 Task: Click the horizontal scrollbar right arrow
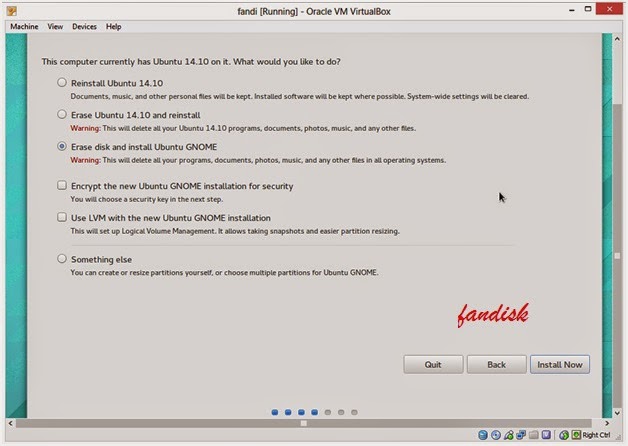pyautogui.click(x=607, y=423)
